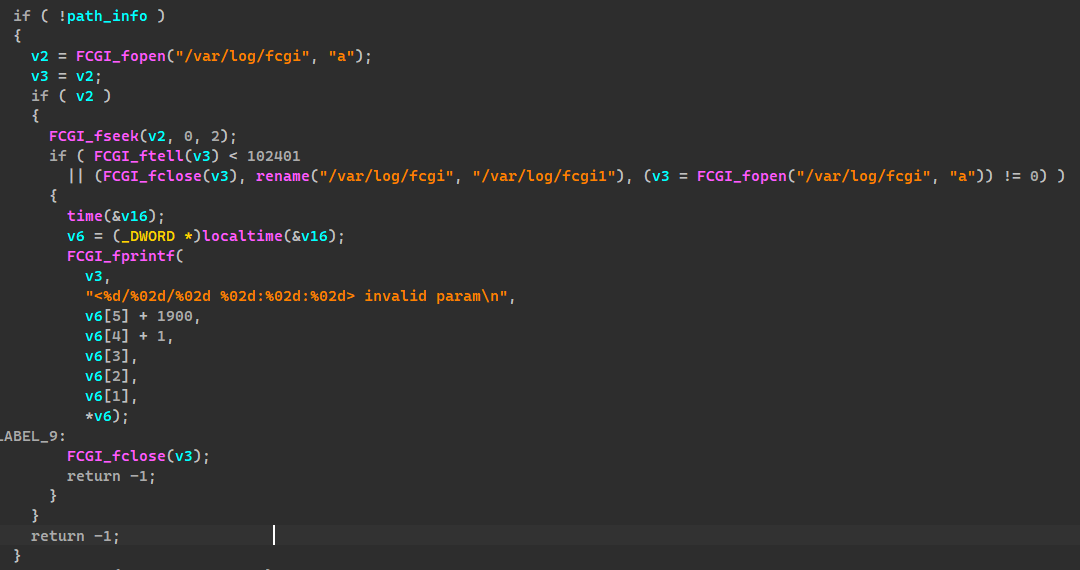Select the "invalid param" format string
This screenshot has width=1080, height=570.
(300, 296)
